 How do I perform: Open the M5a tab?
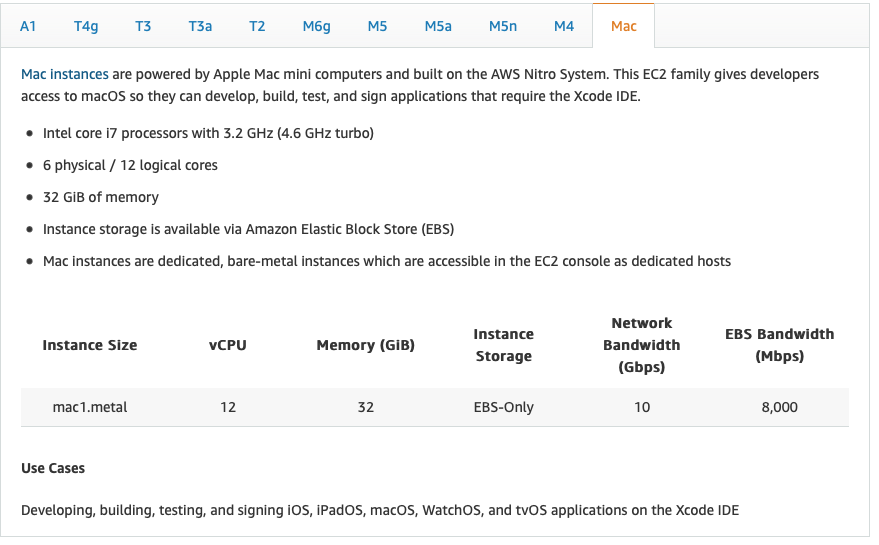[x=438, y=26]
